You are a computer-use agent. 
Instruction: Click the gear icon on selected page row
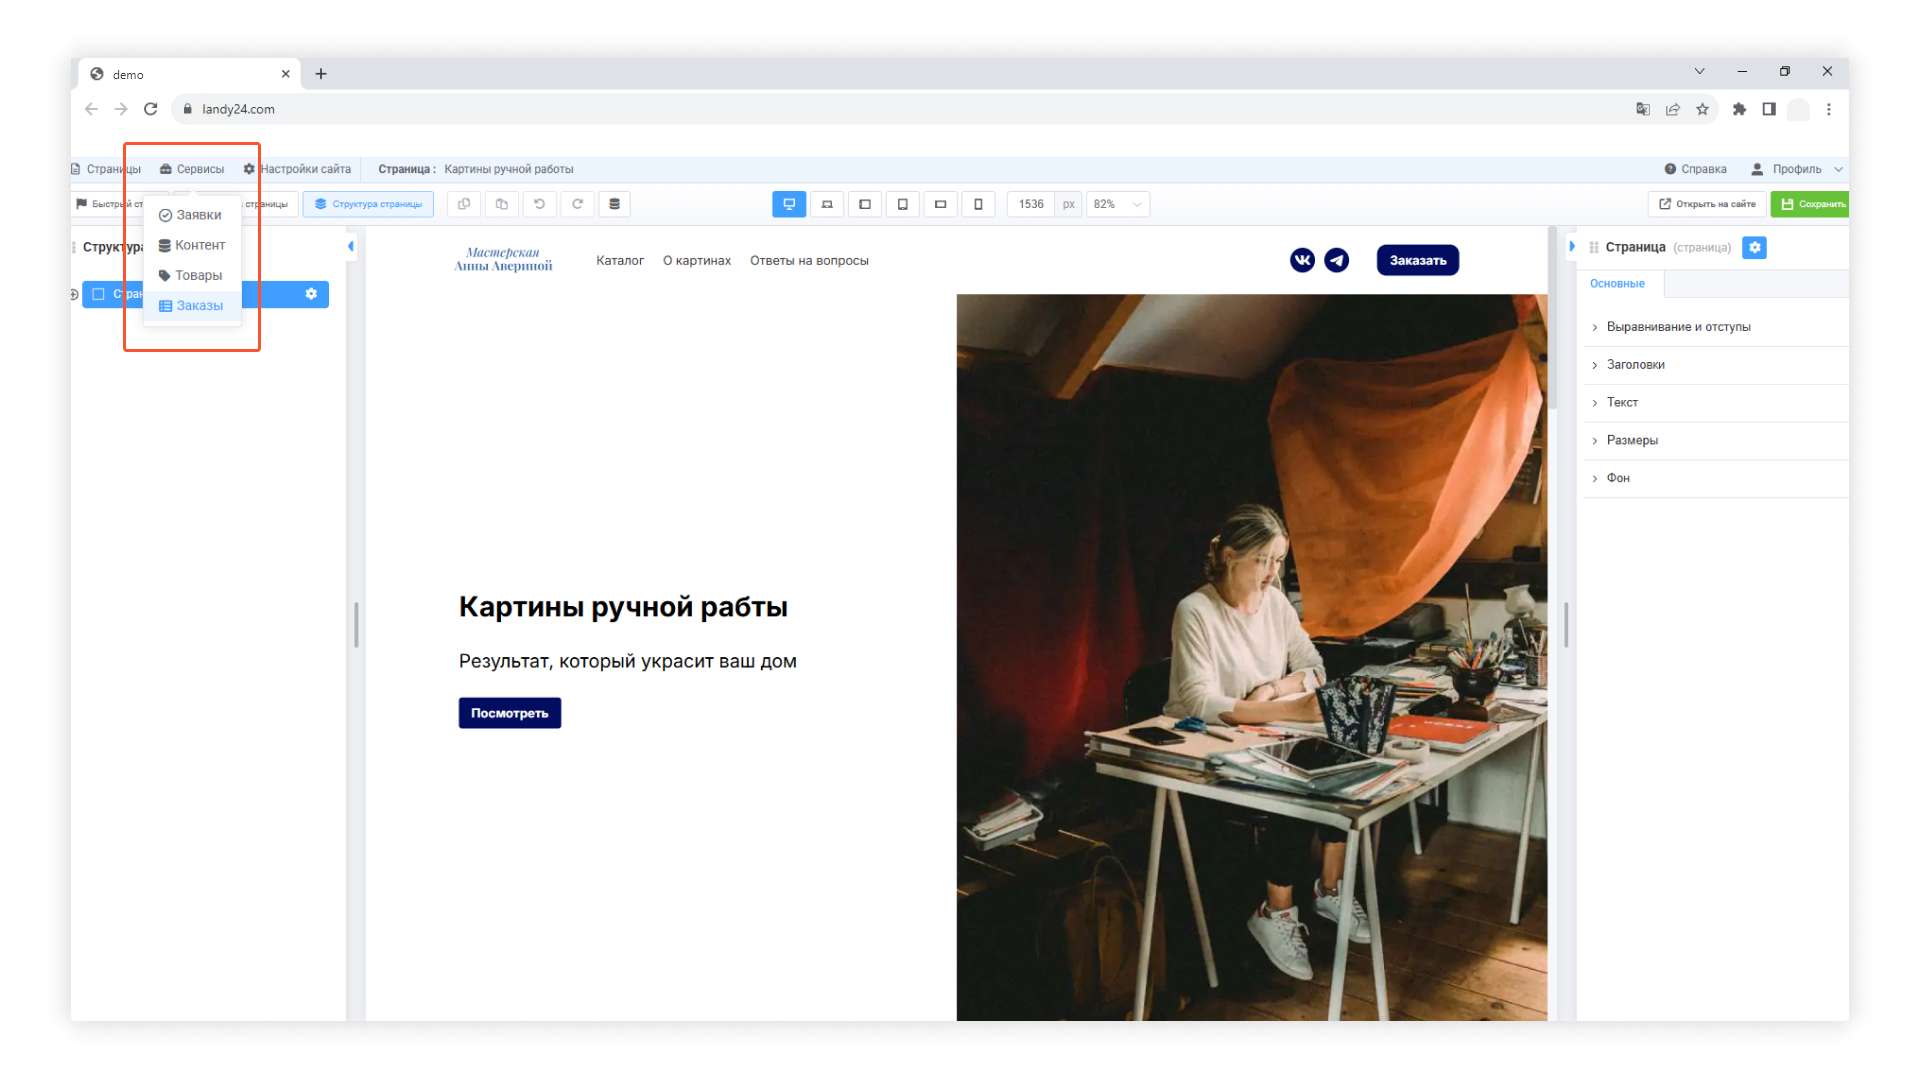311,294
